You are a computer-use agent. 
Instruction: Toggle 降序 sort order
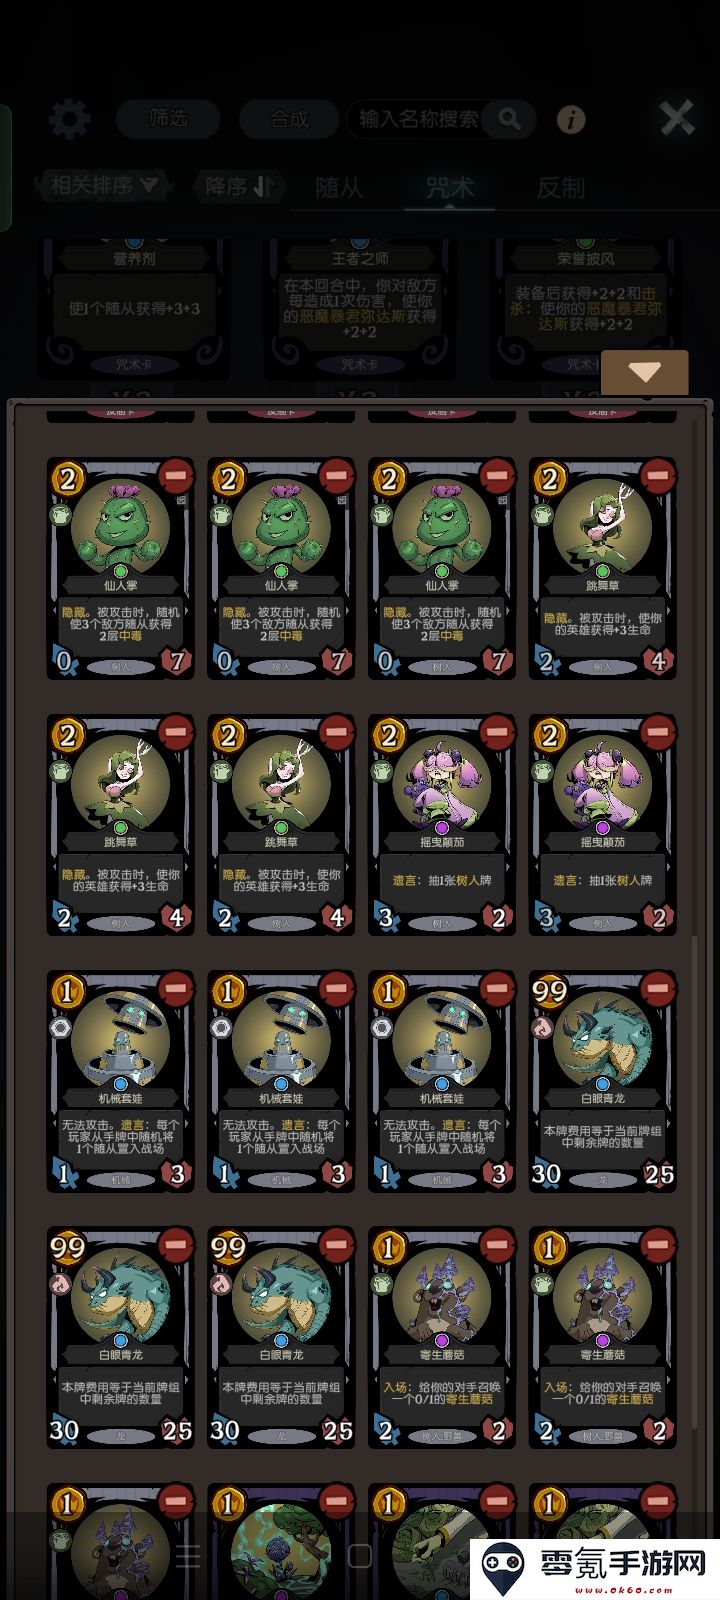(240, 186)
